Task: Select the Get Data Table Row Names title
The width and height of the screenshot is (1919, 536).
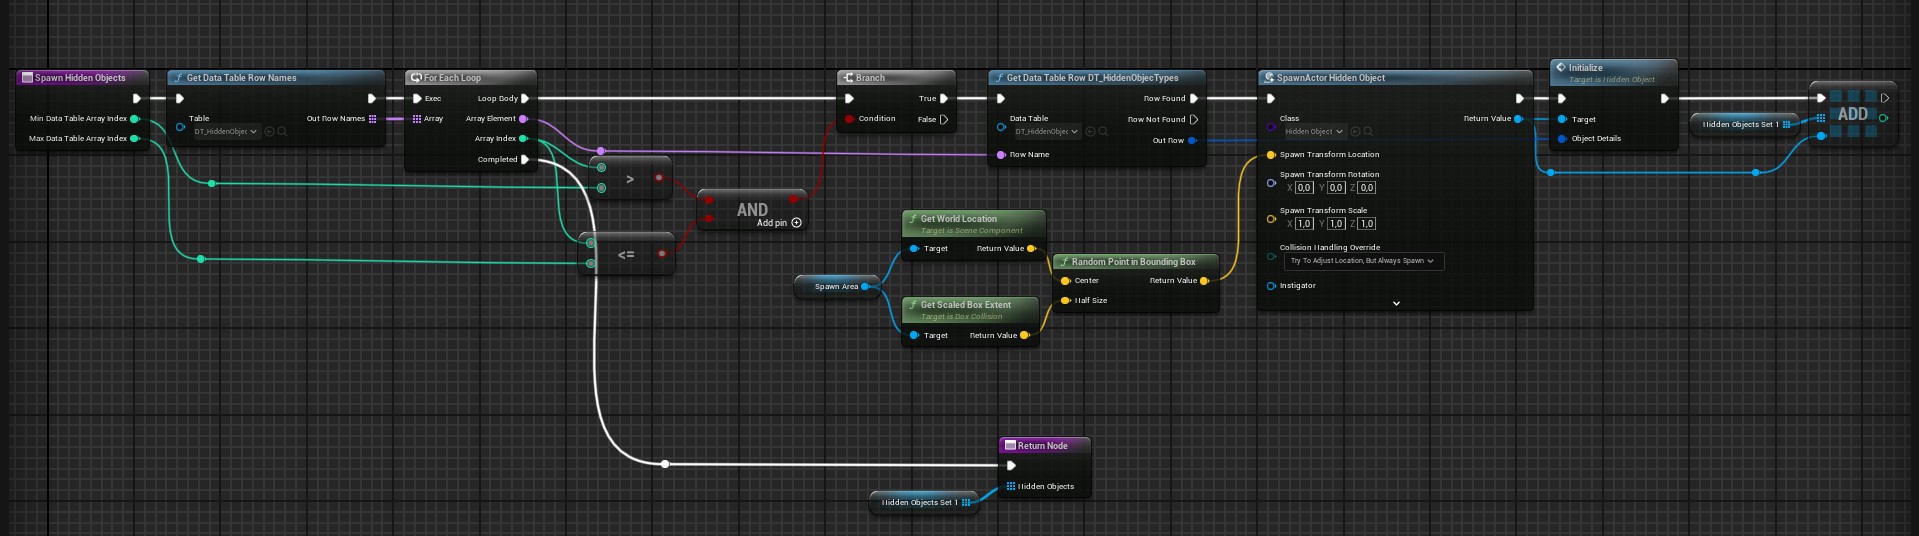Action: (241, 78)
